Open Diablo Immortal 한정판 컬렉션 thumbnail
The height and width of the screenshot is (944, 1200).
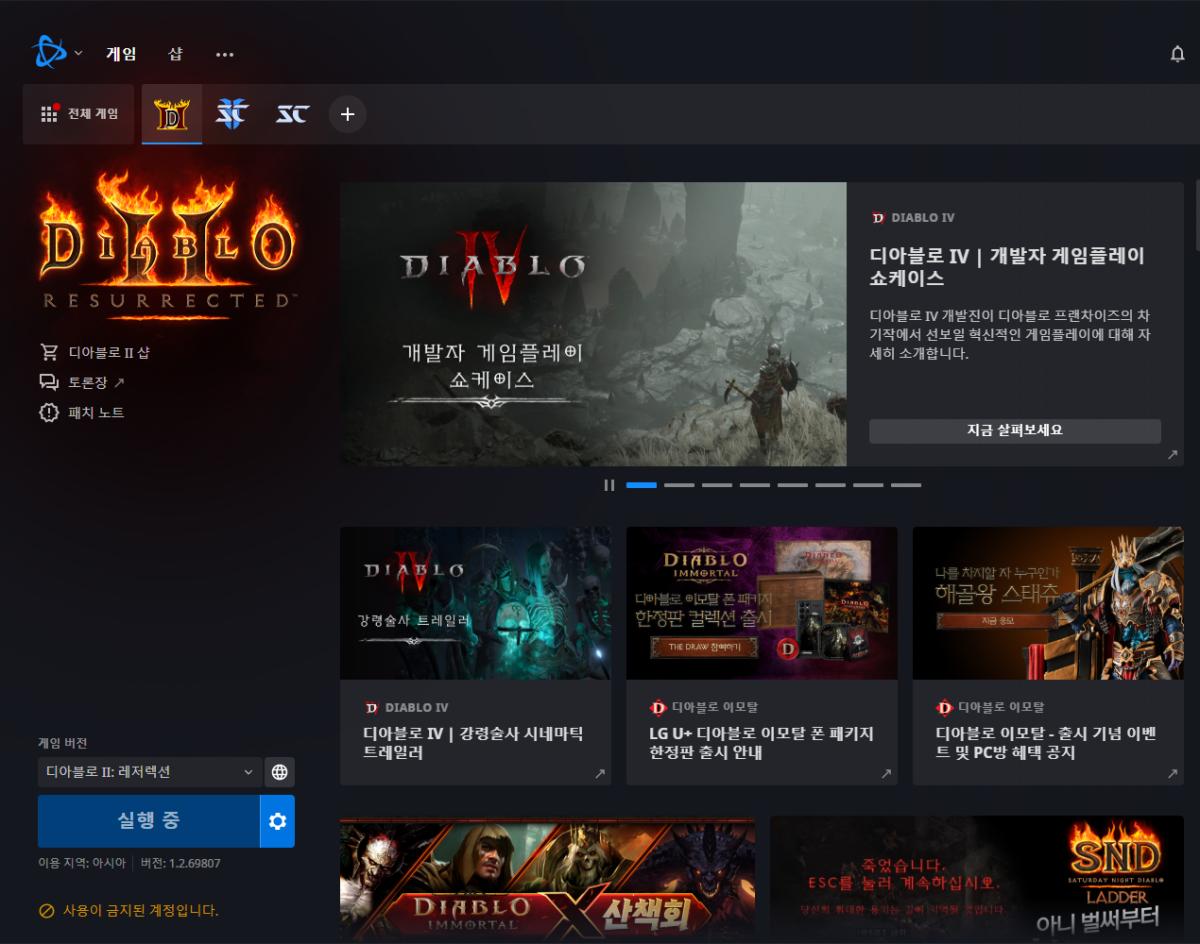(762, 603)
